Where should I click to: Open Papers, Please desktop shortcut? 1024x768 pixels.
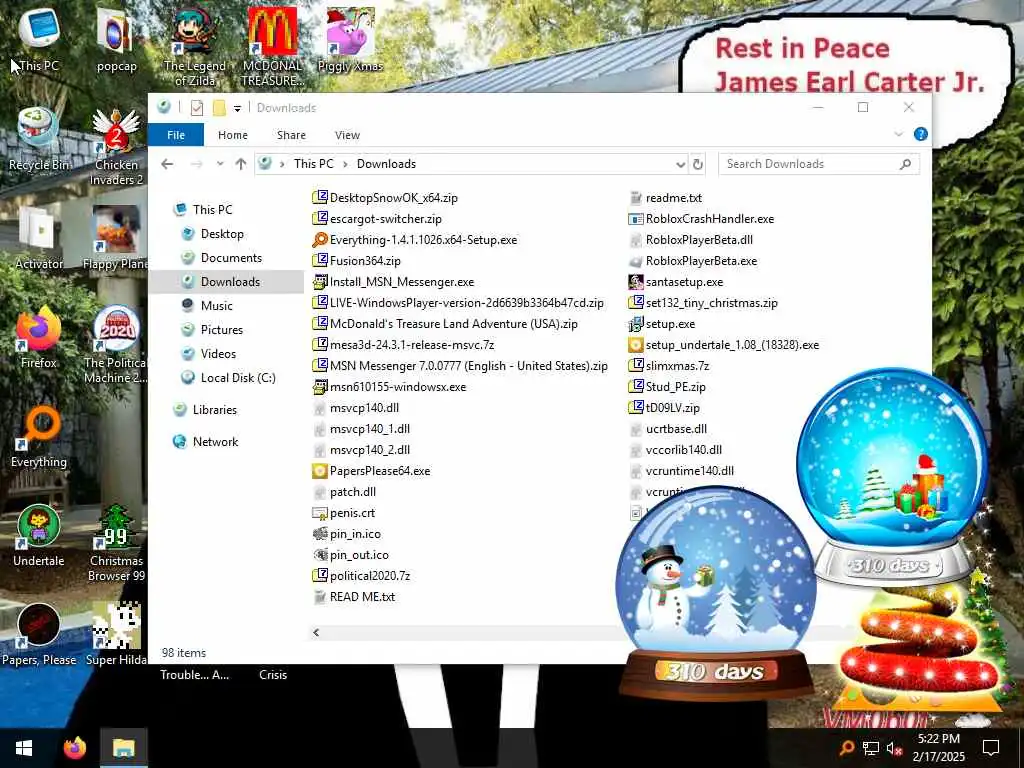pyautogui.click(x=39, y=635)
